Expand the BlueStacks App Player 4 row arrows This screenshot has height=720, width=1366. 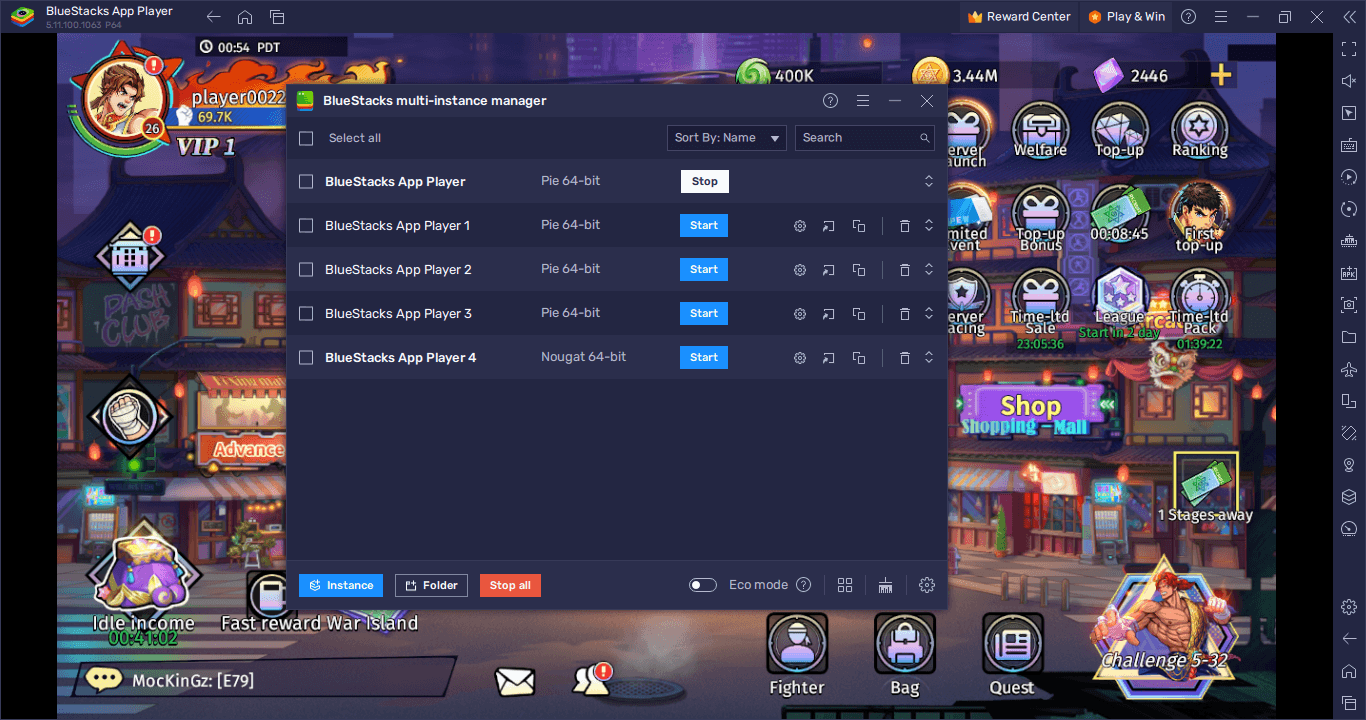[x=928, y=358]
